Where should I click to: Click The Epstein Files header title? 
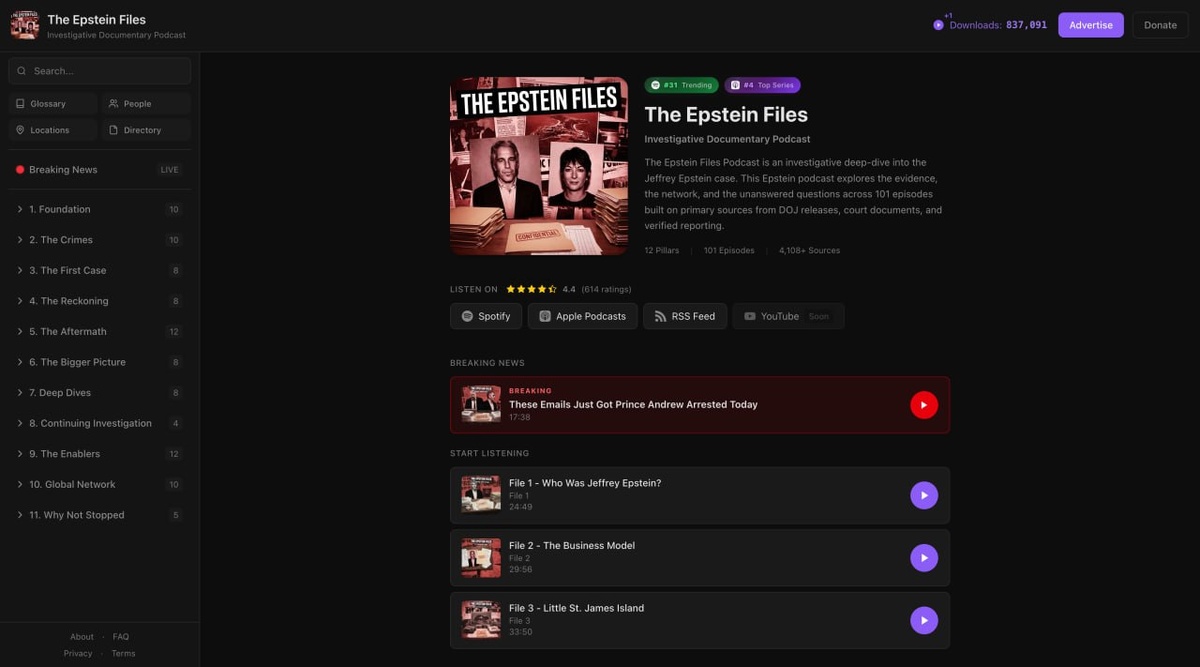coord(96,19)
